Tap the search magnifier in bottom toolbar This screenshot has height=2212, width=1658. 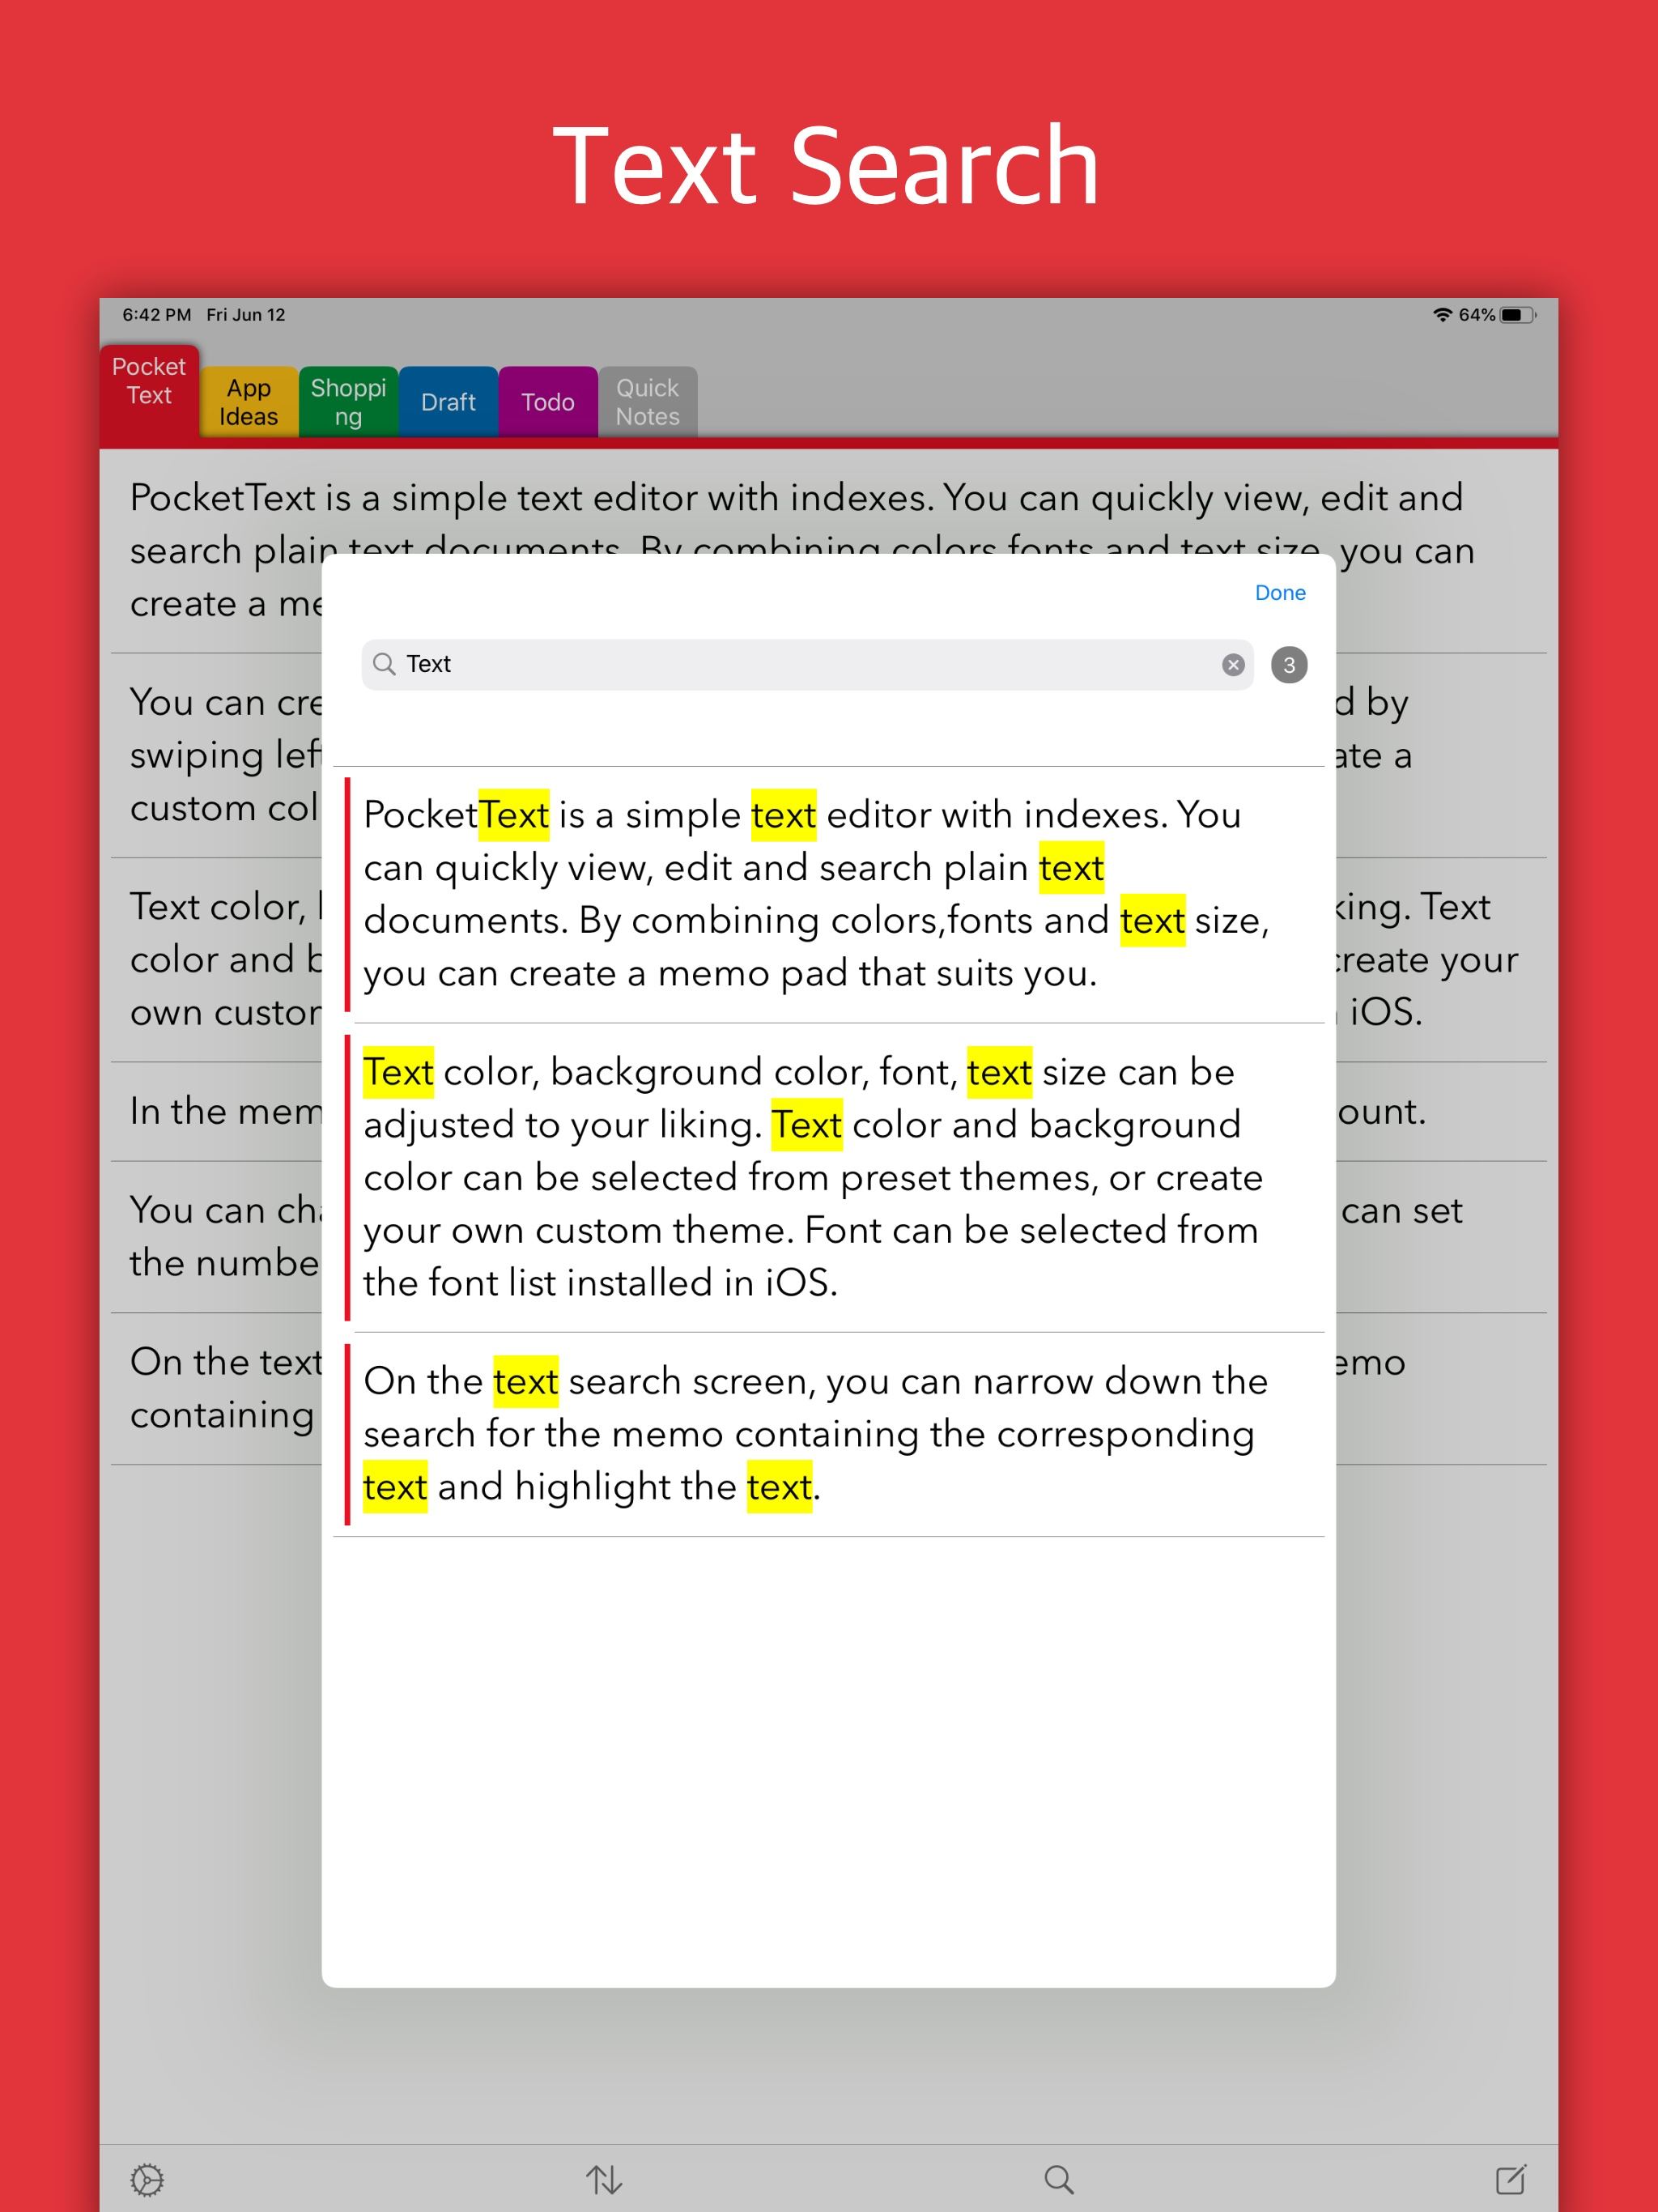(x=1058, y=2179)
